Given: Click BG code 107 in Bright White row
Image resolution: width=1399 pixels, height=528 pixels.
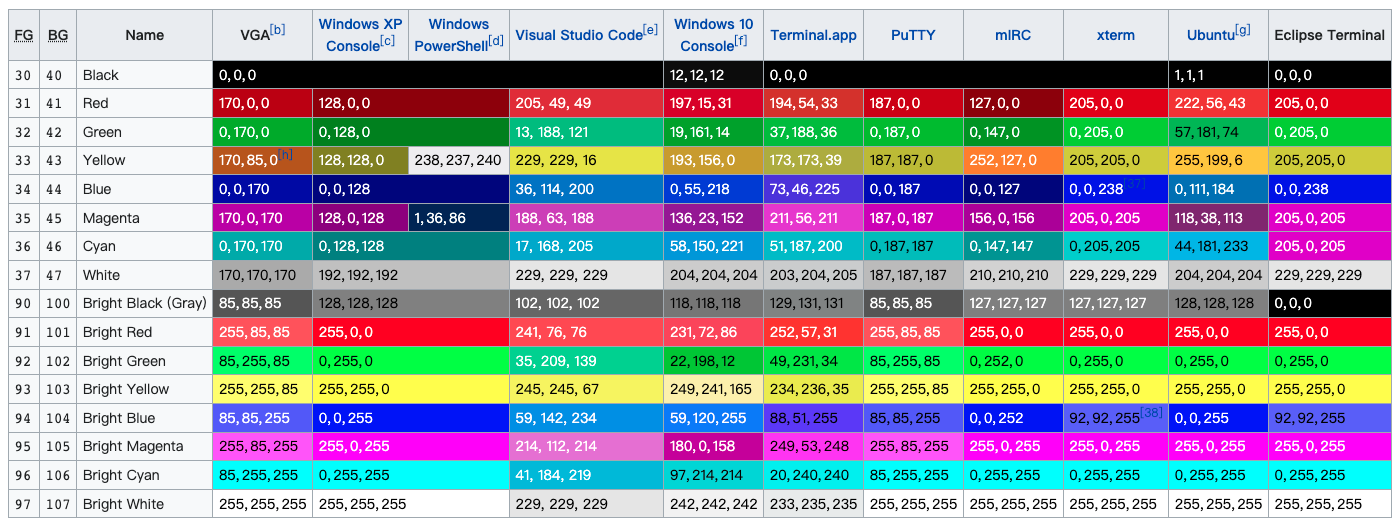Looking at the screenshot, I should [58, 504].
